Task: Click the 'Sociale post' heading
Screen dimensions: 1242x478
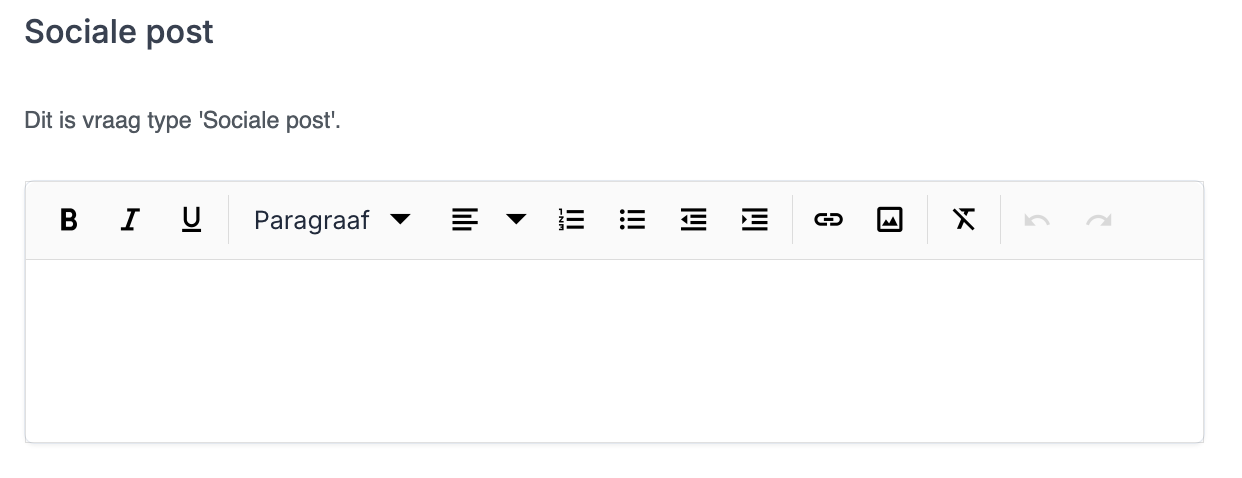Action: tap(119, 32)
